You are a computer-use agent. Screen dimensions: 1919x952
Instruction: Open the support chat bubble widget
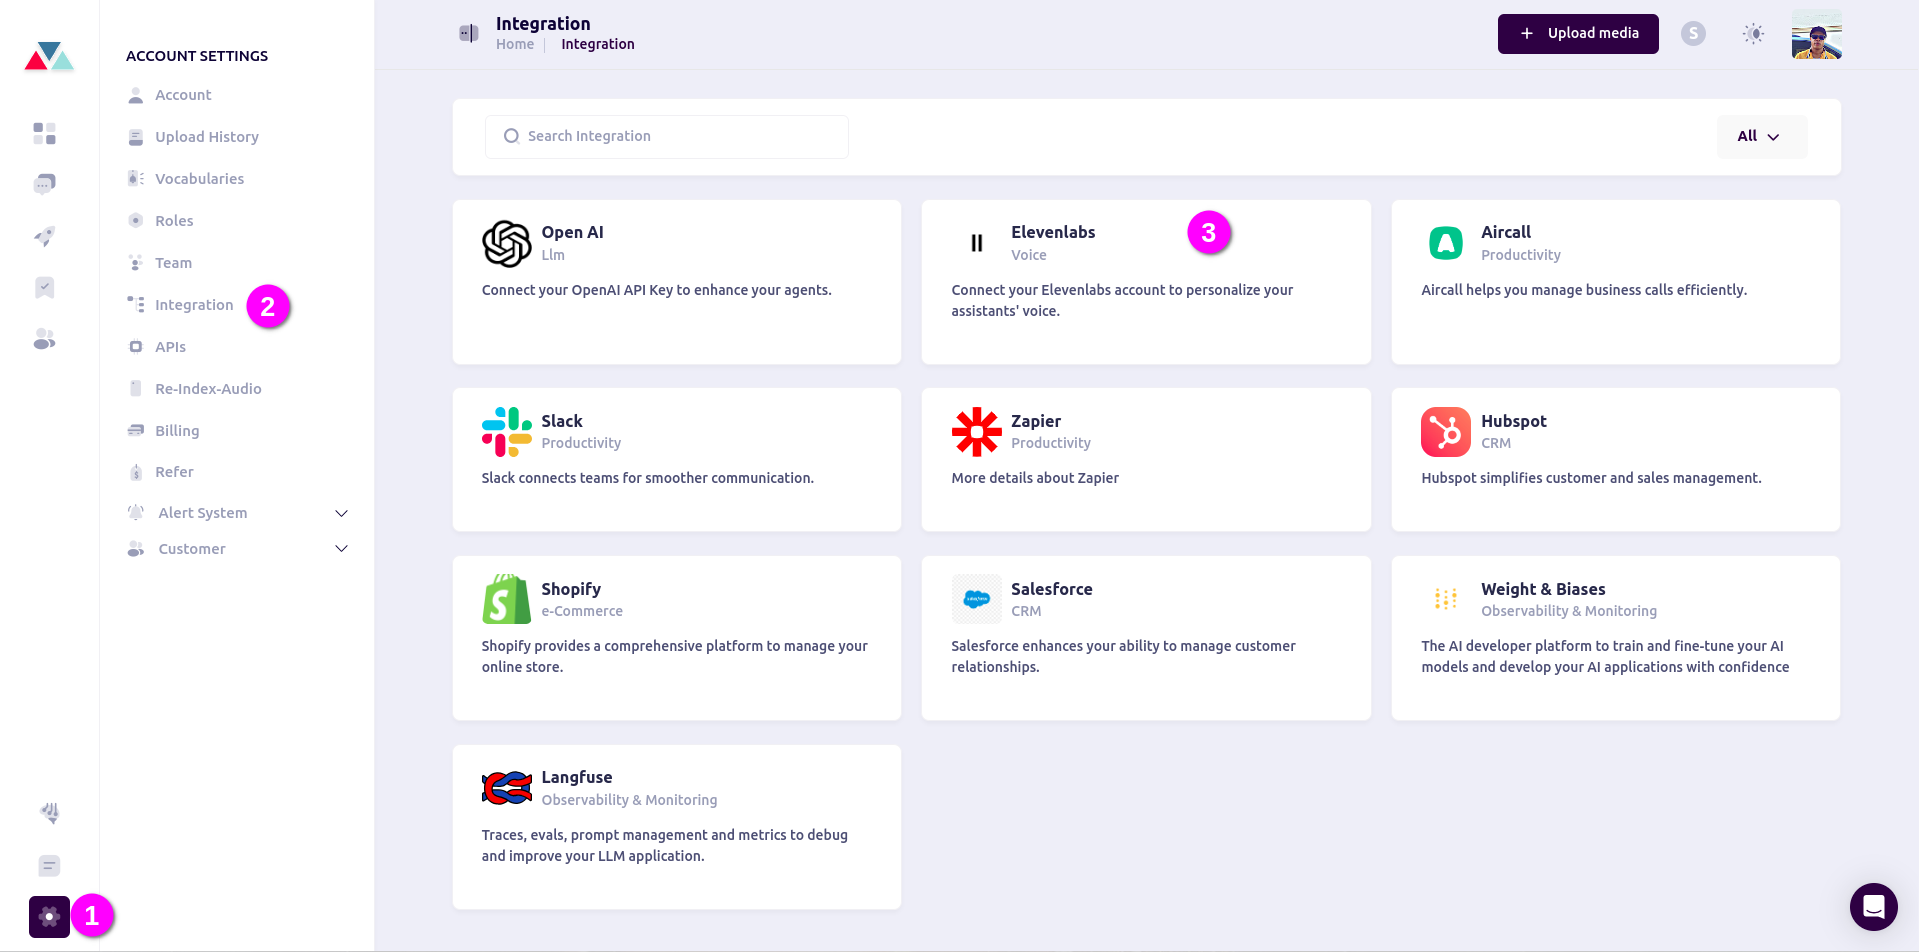(x=1874, y=907)
